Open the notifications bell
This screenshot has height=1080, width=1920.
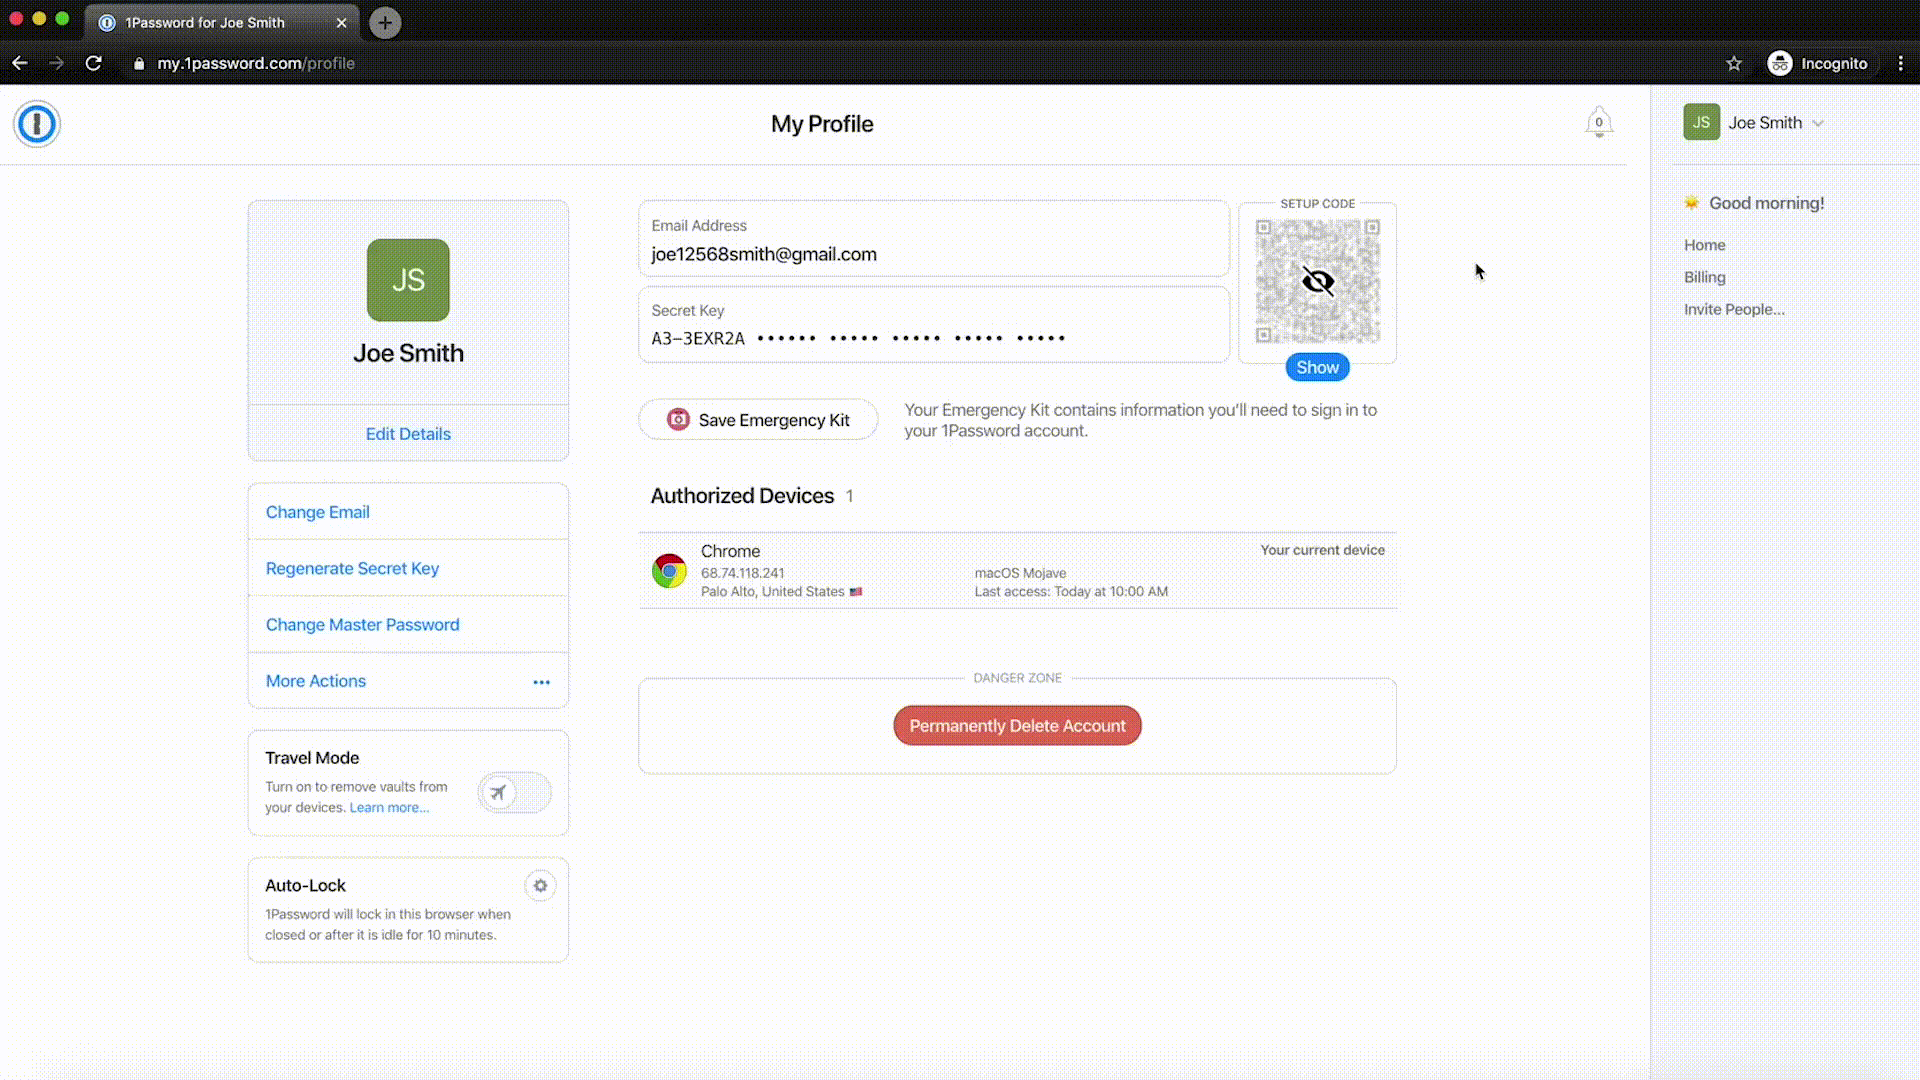1599,122
